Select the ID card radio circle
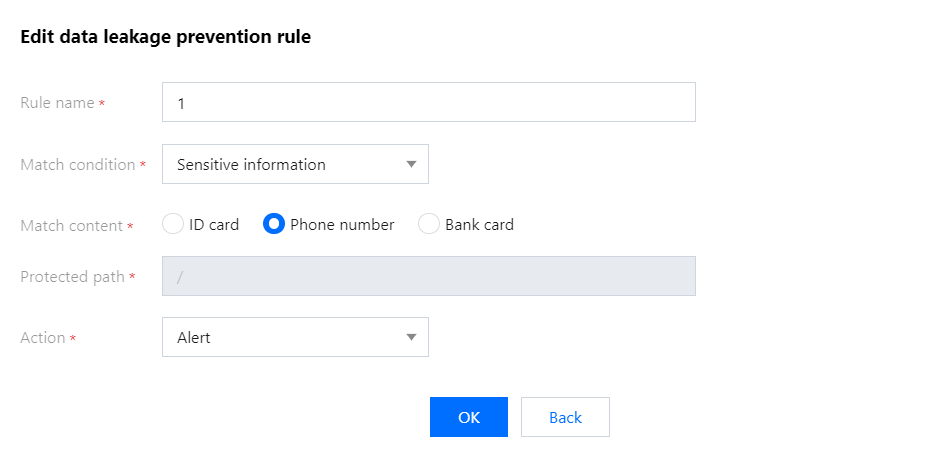Image resolution: width=947 pixels, height=449 pixels. click(173, 224)
